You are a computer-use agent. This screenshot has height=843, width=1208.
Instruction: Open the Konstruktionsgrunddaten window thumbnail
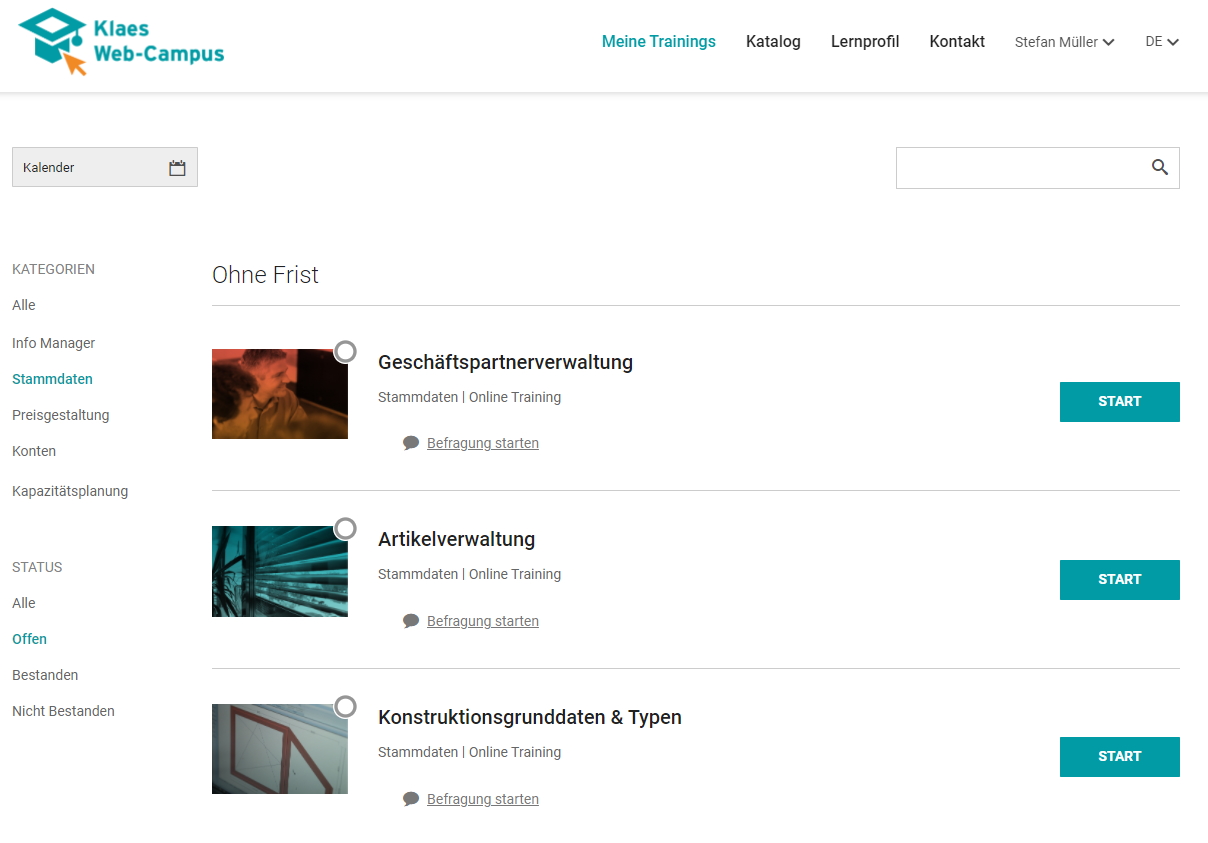tap(280, 749)
